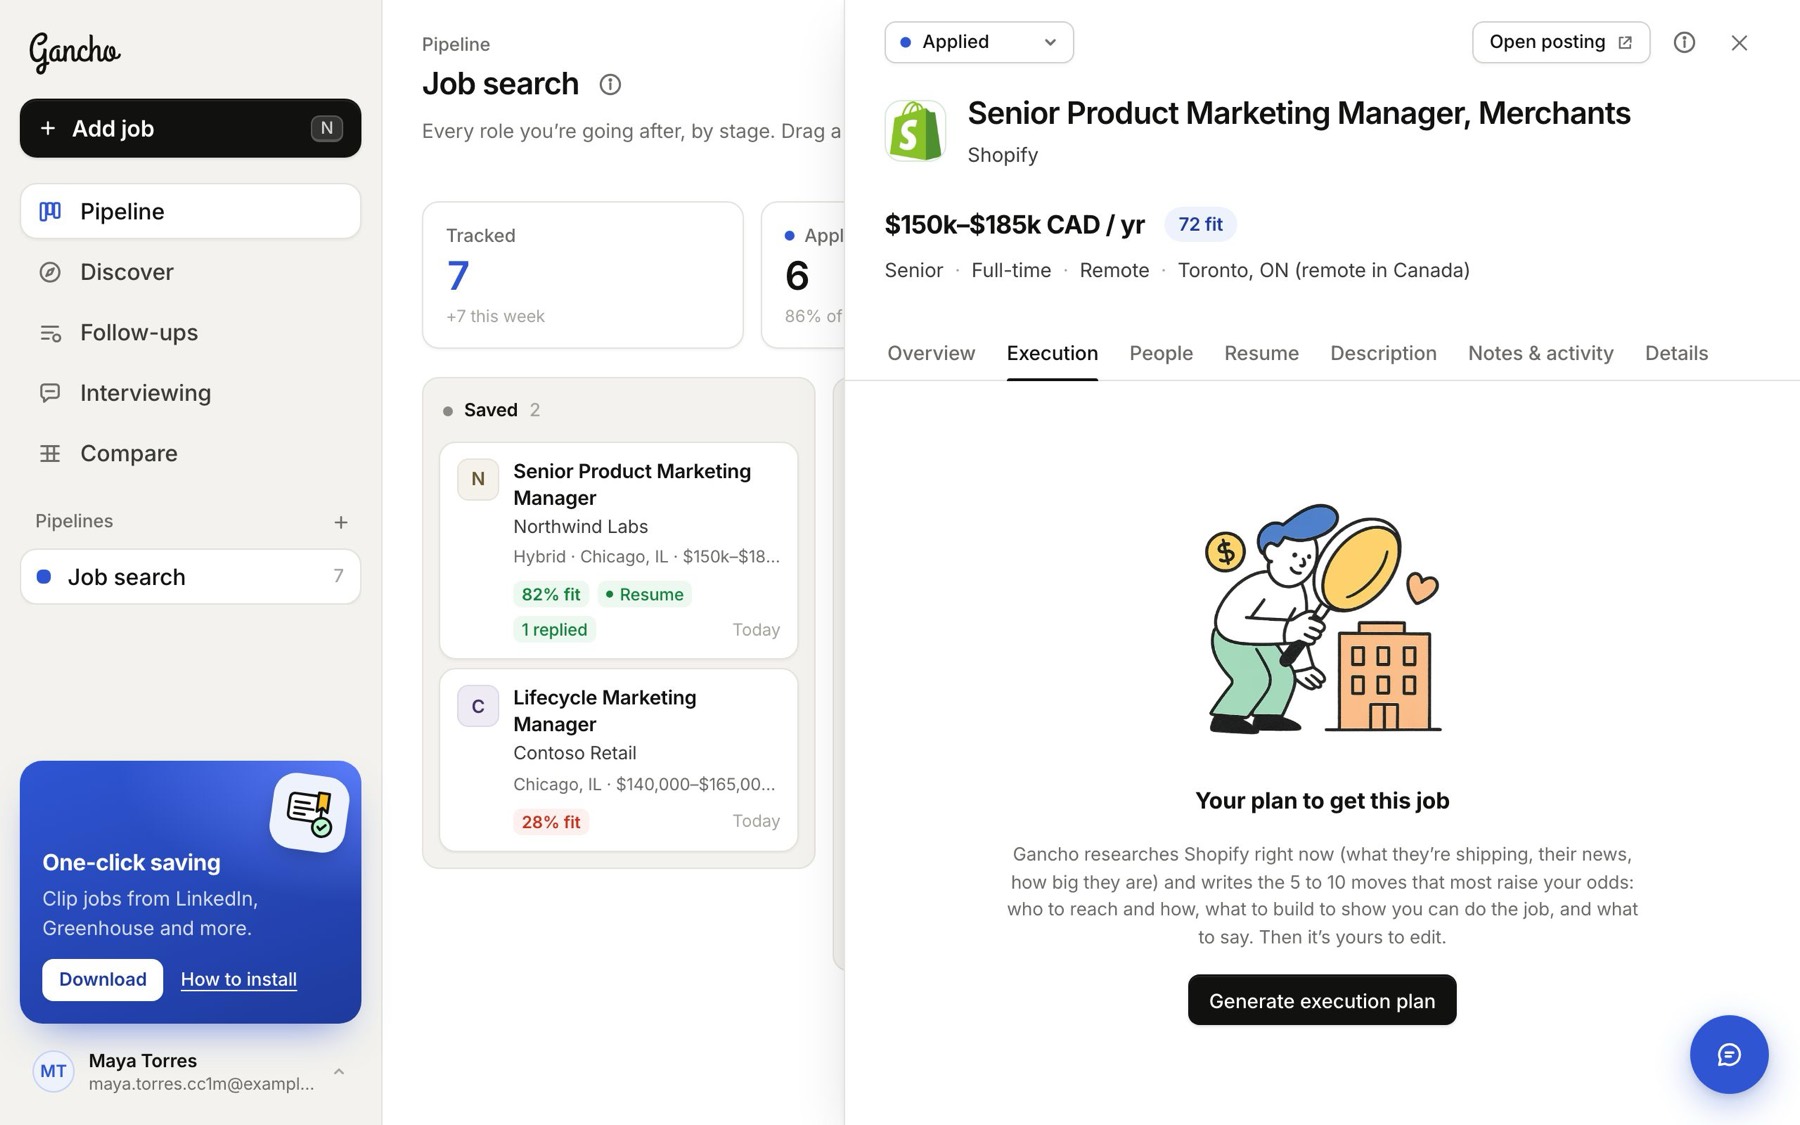Open Follow-ups list icon
The height and width of the screenshot is (1125, 1800).
50,333
